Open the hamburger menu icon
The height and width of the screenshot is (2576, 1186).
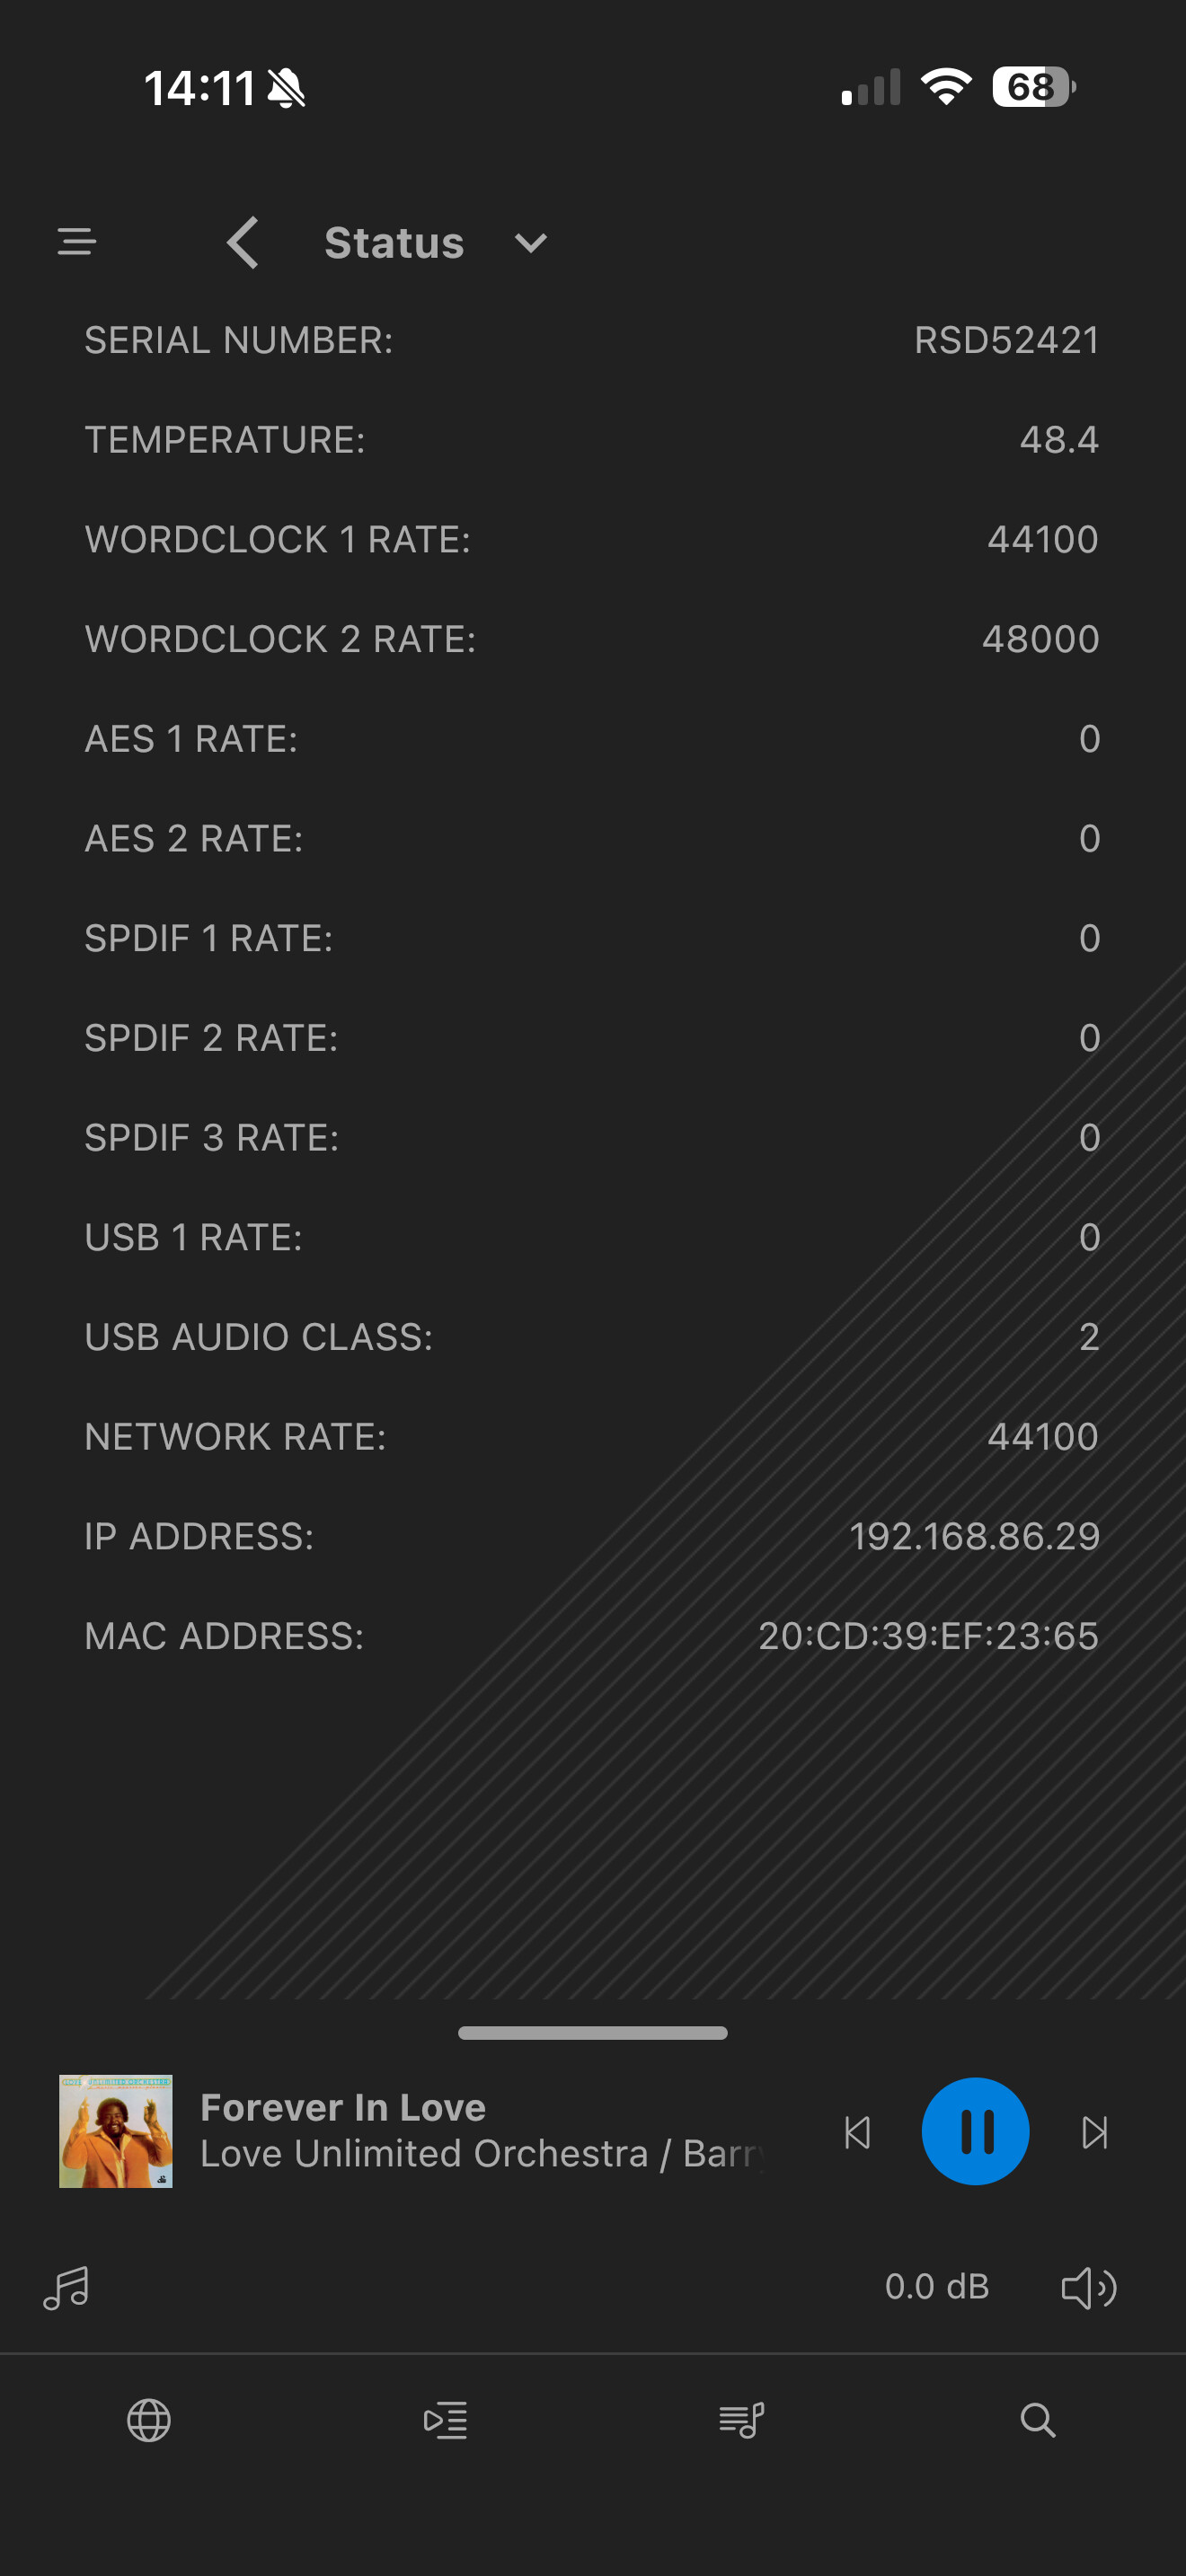point(77,242)
